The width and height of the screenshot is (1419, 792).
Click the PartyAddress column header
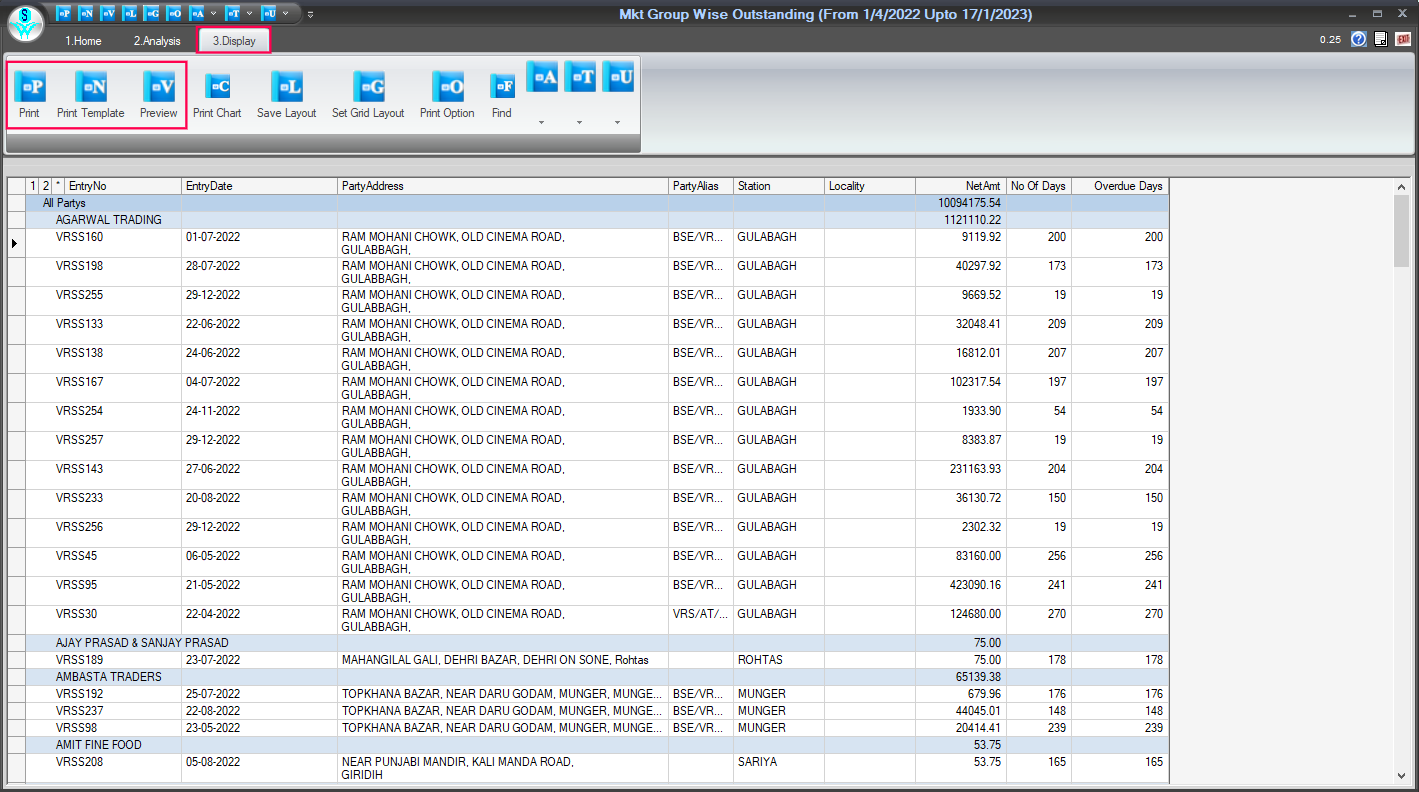(503, 186)
